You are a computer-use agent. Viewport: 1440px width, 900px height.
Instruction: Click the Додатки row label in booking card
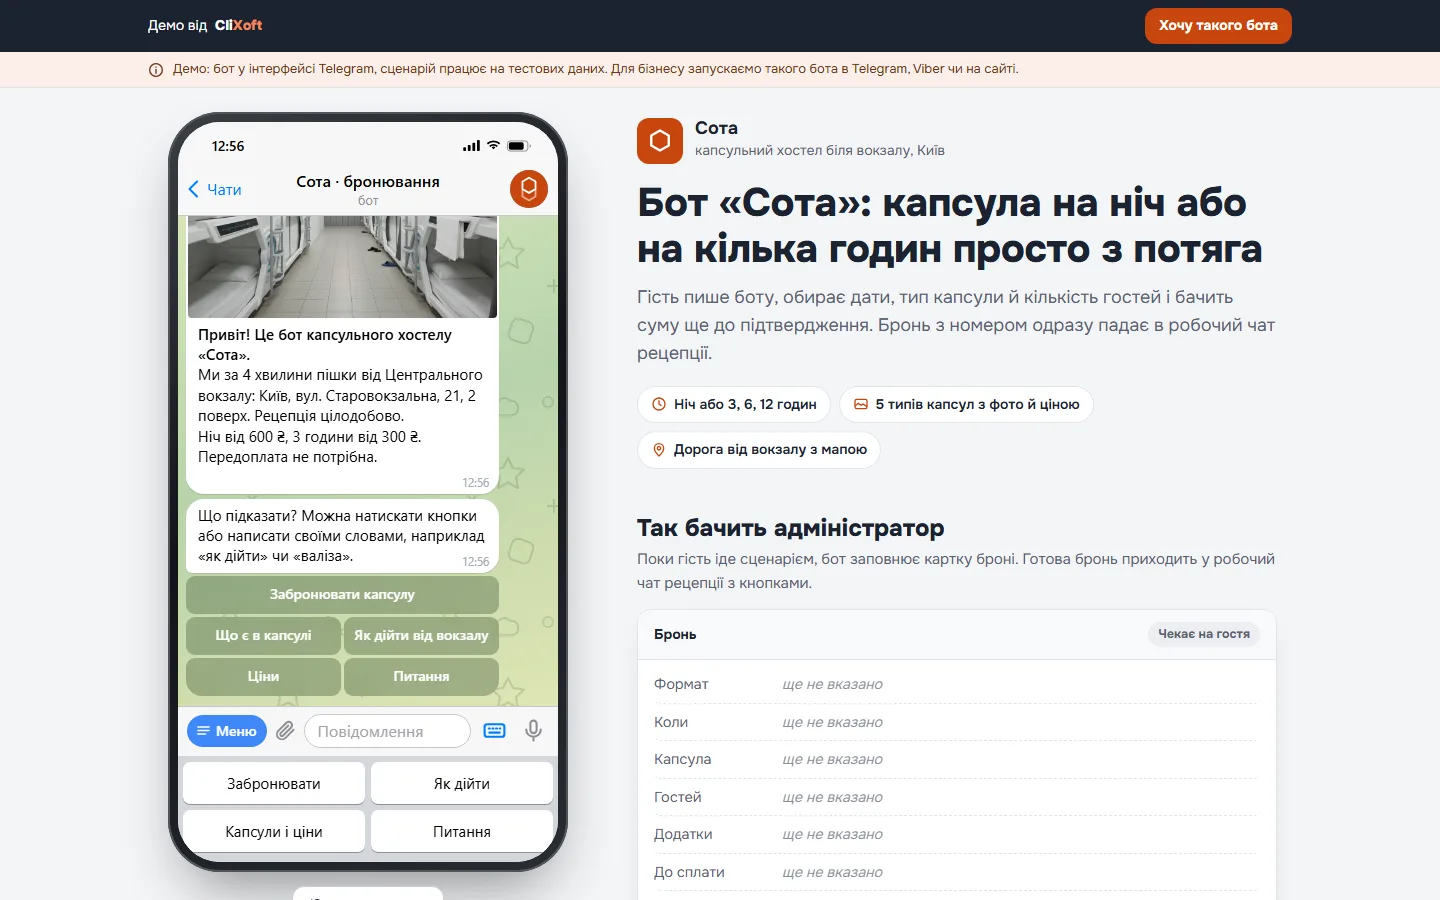coord(684,834)
